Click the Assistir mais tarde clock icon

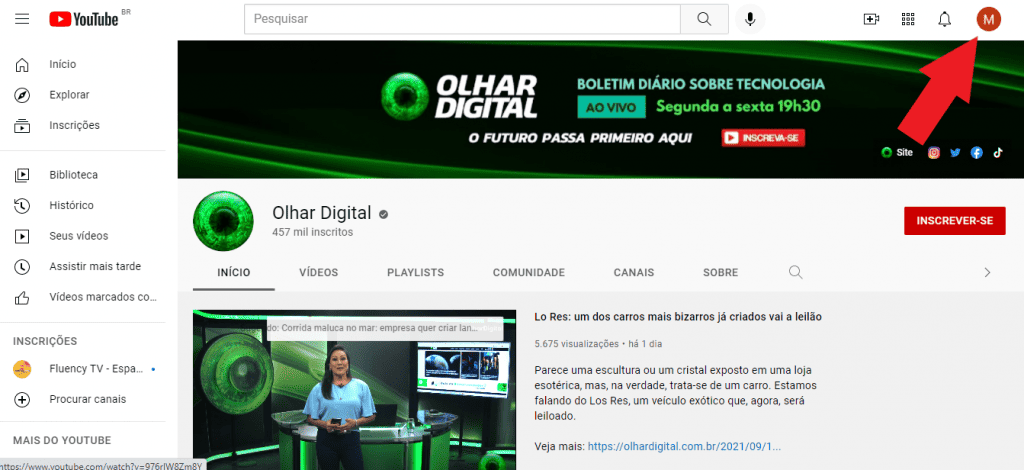pyautogui.click(x=22, y=266)
